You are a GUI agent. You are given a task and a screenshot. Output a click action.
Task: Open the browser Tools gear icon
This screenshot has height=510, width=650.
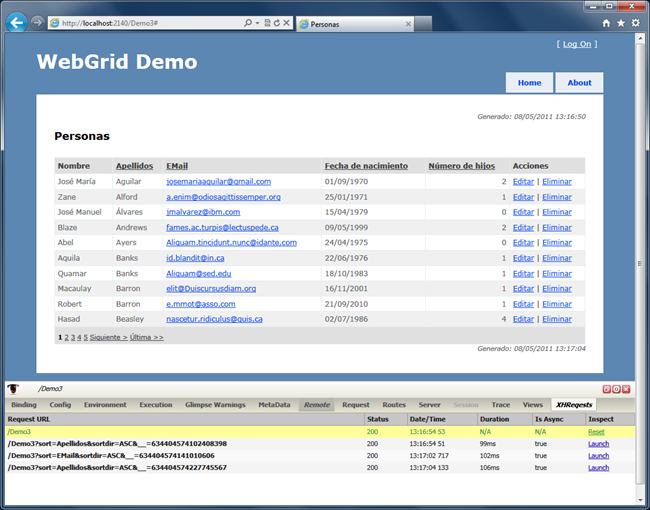[x=635, y=23]
